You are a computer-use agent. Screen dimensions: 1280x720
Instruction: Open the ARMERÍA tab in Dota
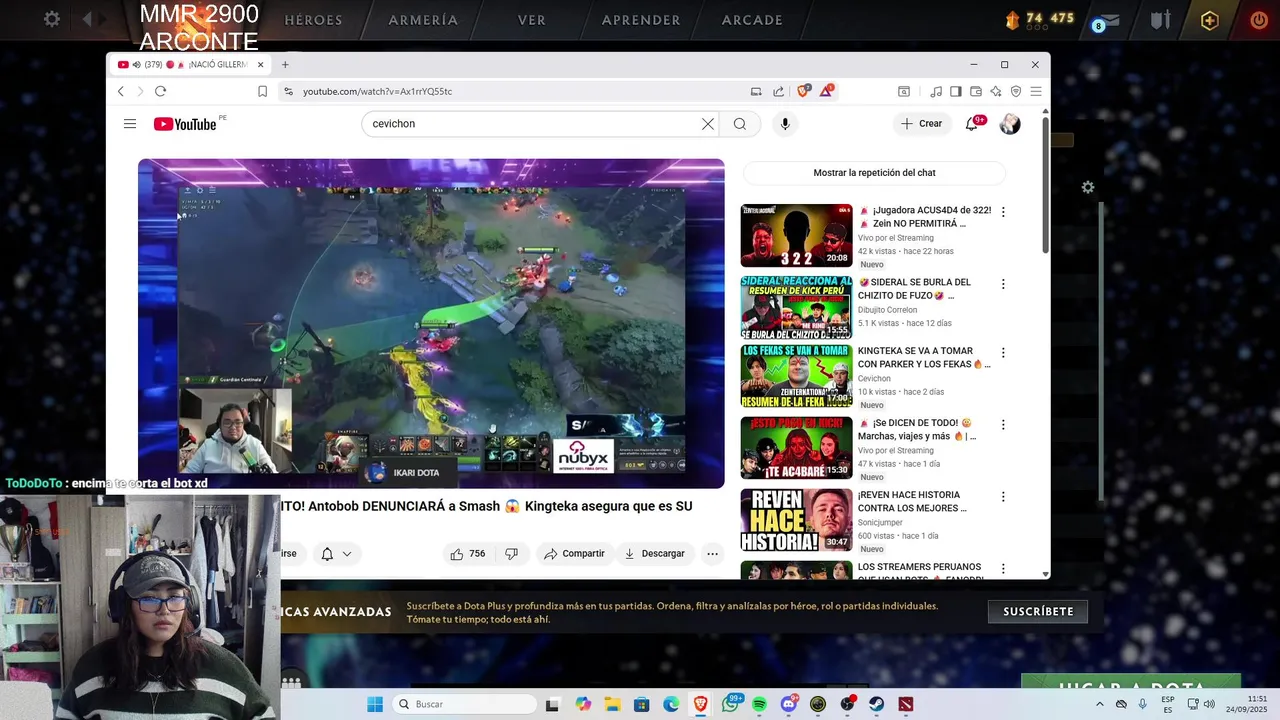[423, 20]
